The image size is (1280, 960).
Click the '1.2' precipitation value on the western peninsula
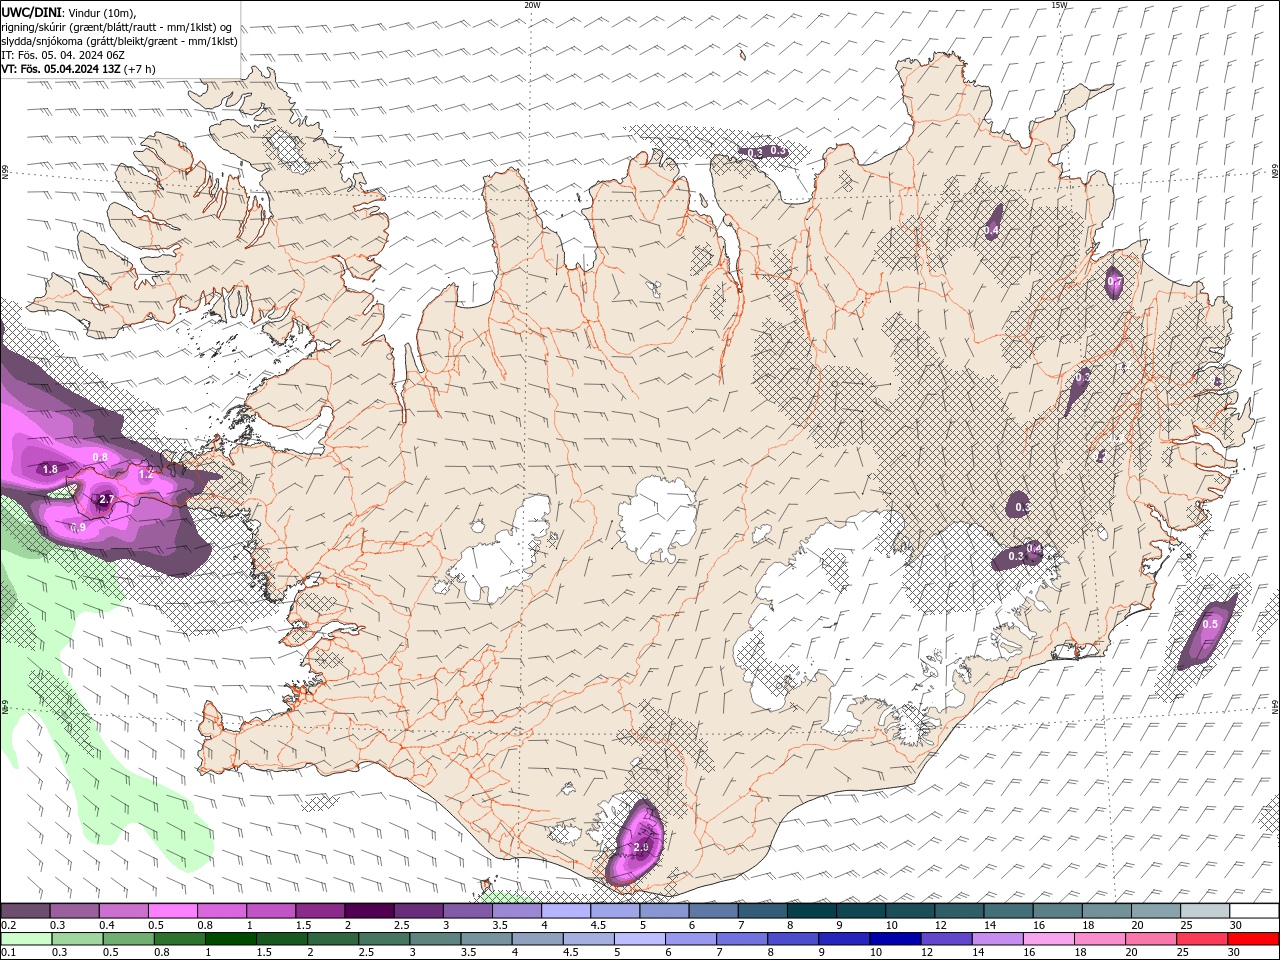click(x=145, y=474)
